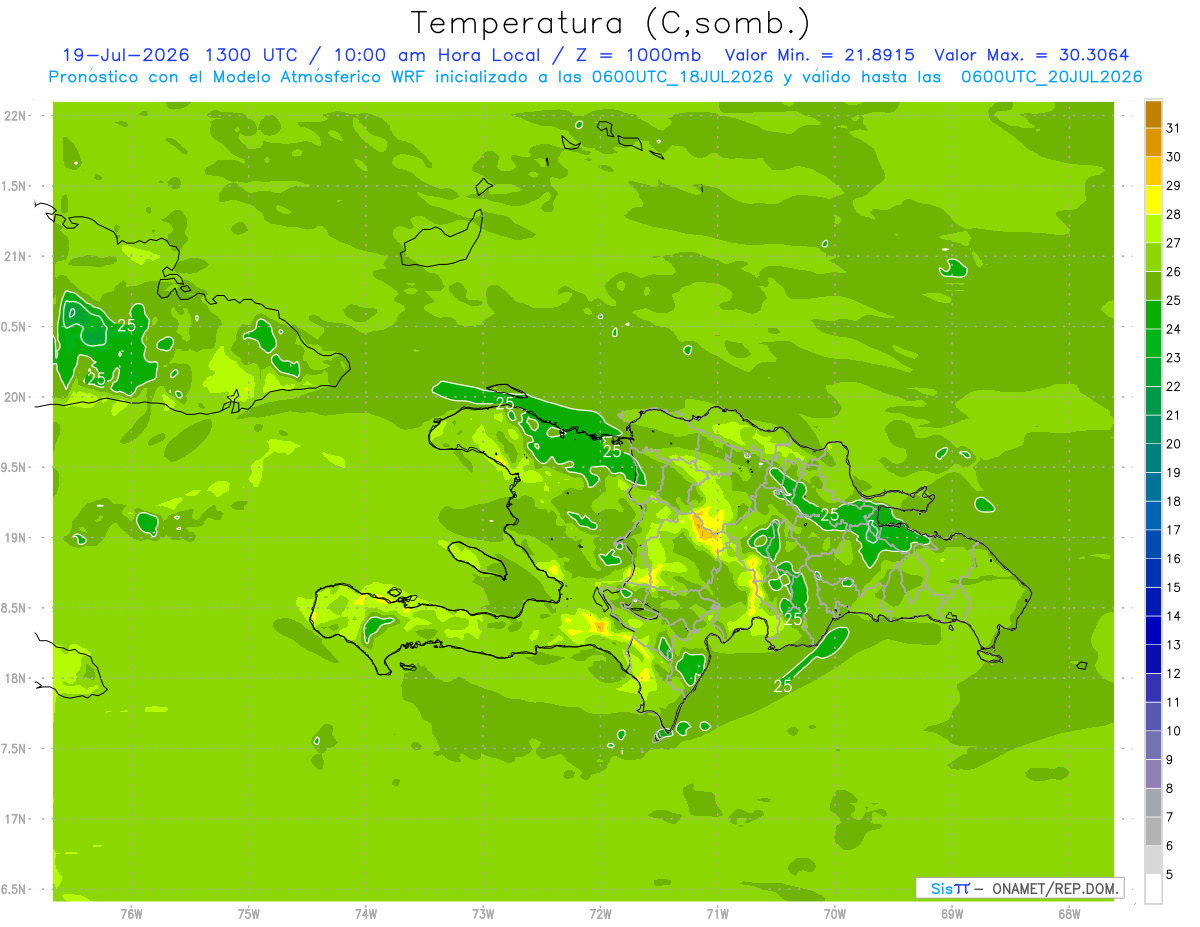This screenshot has height=927, width=1200.
Task: Click the 7.5N latitude label
Action: (x=14, y=749)
